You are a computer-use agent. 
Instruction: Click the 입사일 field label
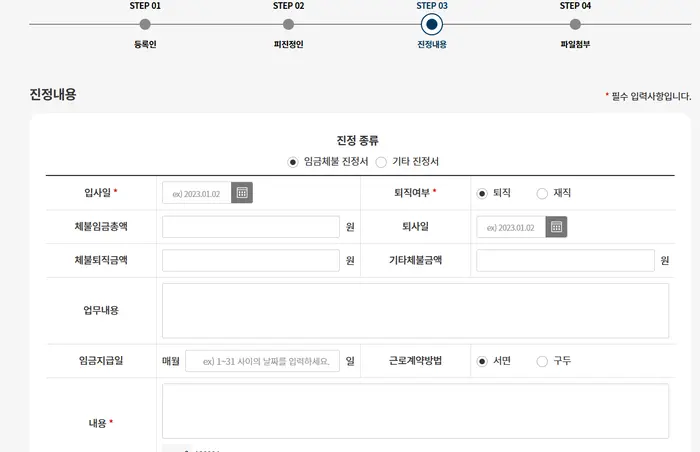point(97,193)
